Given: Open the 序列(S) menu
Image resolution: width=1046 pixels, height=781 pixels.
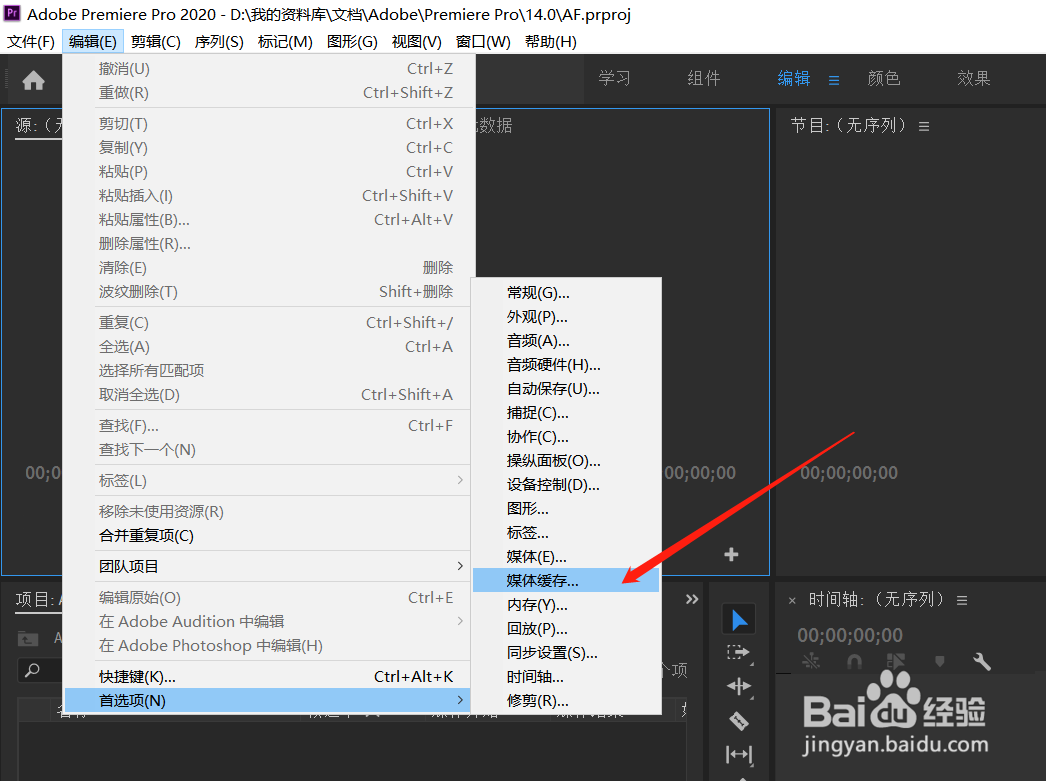Looking at the screenshot, I should (x=219, y=41).
